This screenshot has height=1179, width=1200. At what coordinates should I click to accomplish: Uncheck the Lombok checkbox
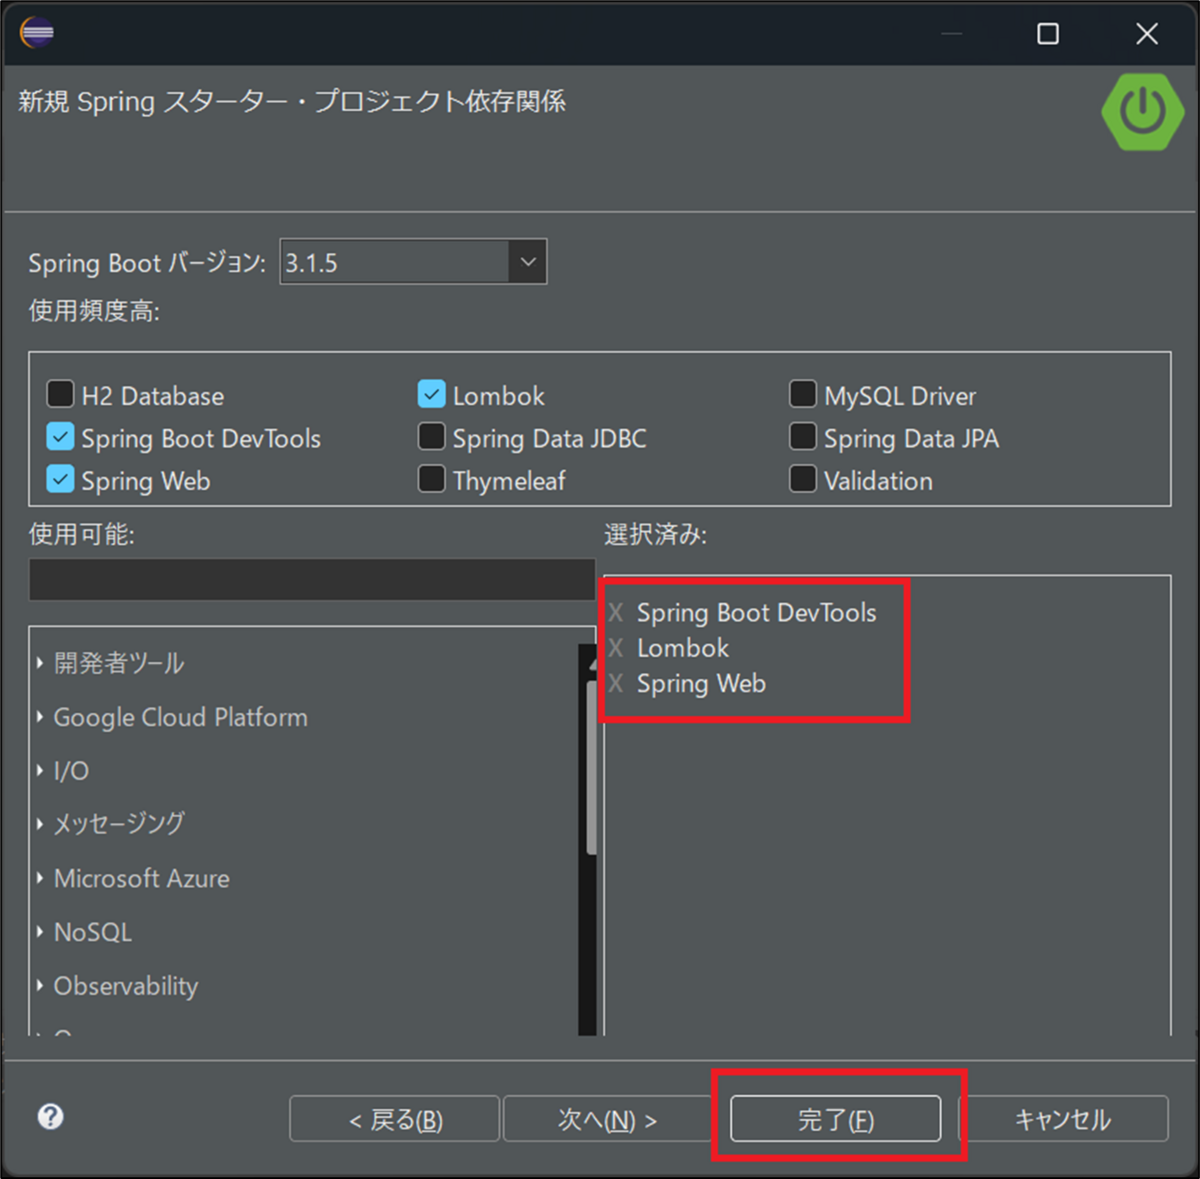click(431, 394)
